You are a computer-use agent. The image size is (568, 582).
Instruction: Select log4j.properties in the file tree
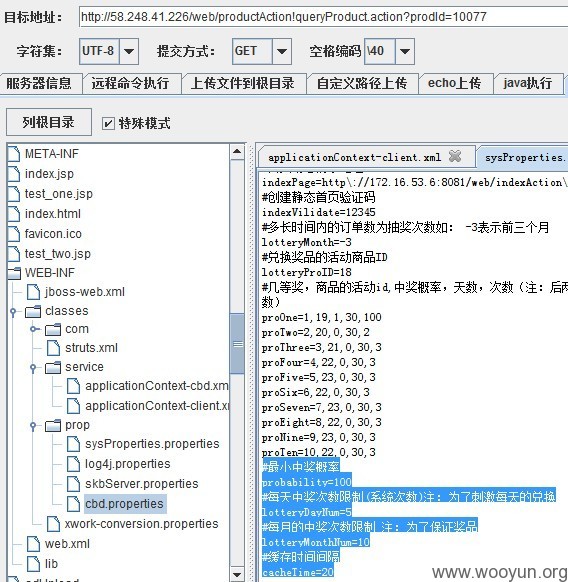[x=128, y=464]
